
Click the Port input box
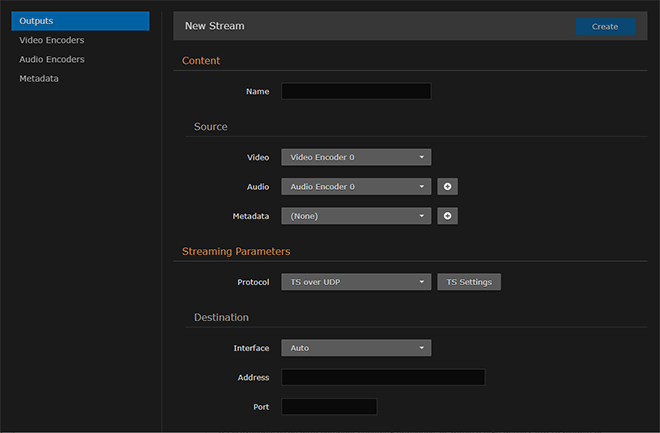[329, 407]
